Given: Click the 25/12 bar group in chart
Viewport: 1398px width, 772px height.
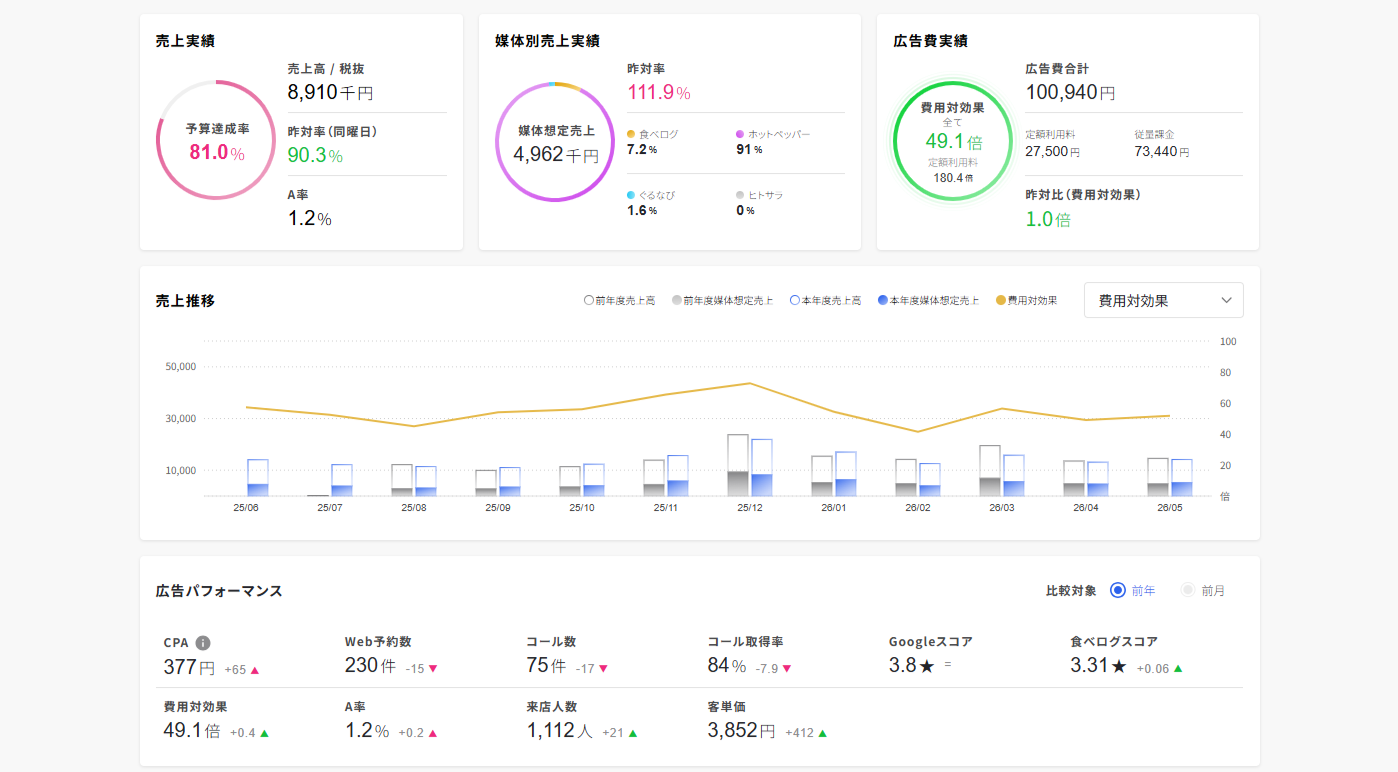Looking at the screenshot, I should 750,465.
